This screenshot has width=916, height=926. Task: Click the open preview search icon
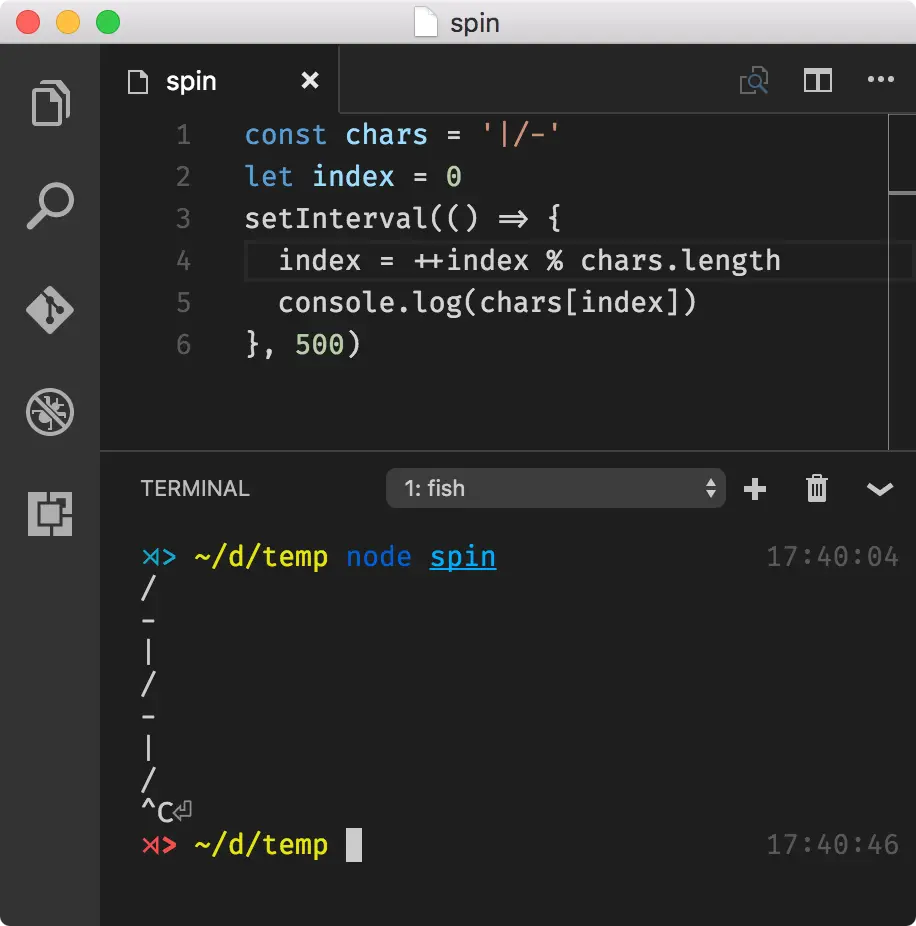point(754,80)
